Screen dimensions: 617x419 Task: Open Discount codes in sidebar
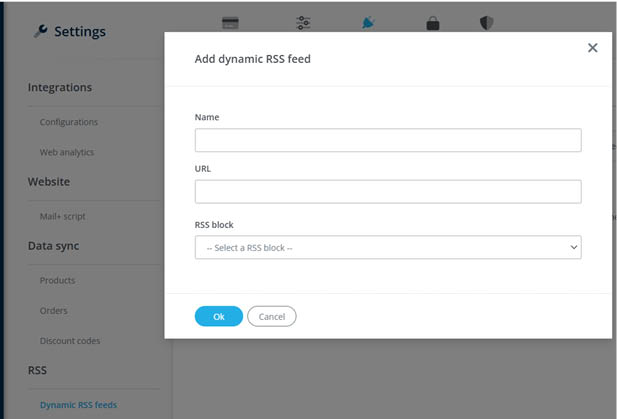(70, 341)
